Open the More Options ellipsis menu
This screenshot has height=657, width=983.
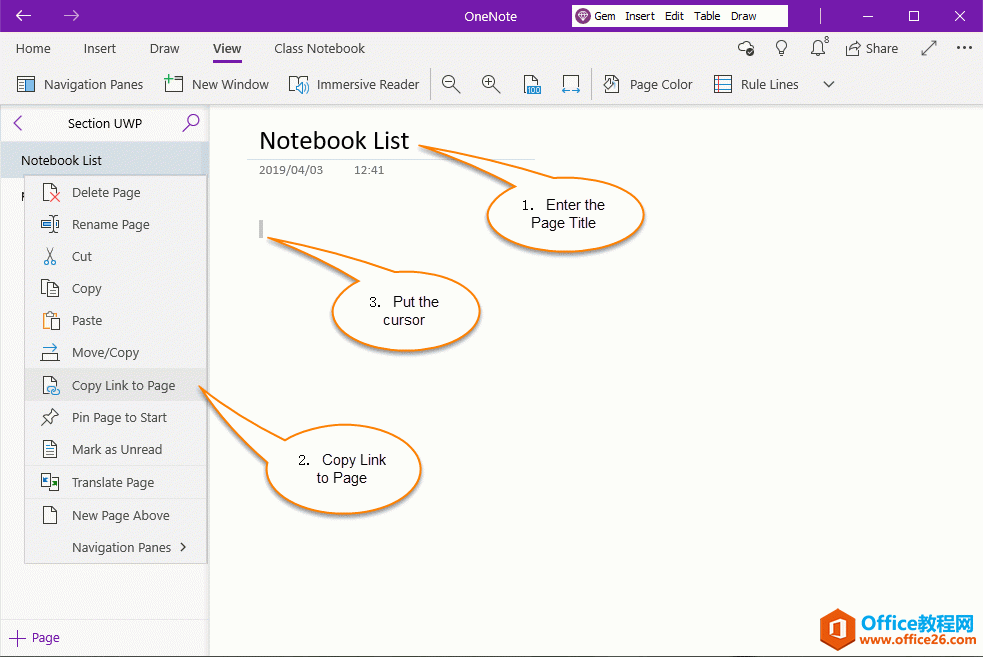coord(964,48)
